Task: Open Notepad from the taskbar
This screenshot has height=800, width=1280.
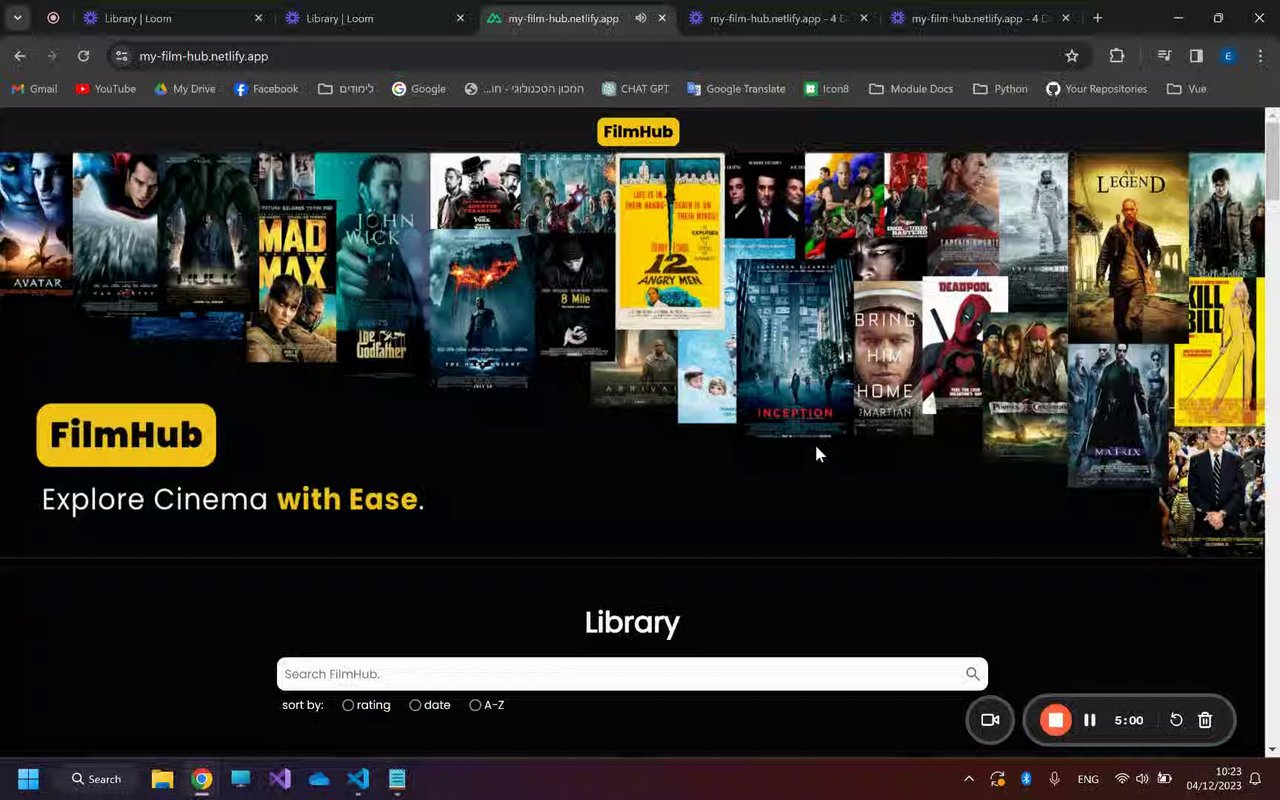Action: tap(397, 779)
